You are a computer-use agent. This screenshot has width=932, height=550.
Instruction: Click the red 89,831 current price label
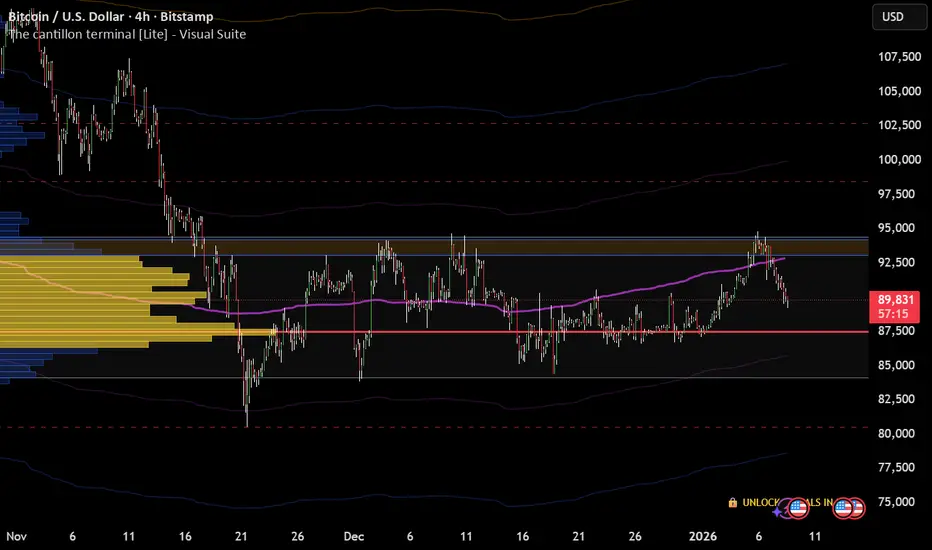[895, 299]
